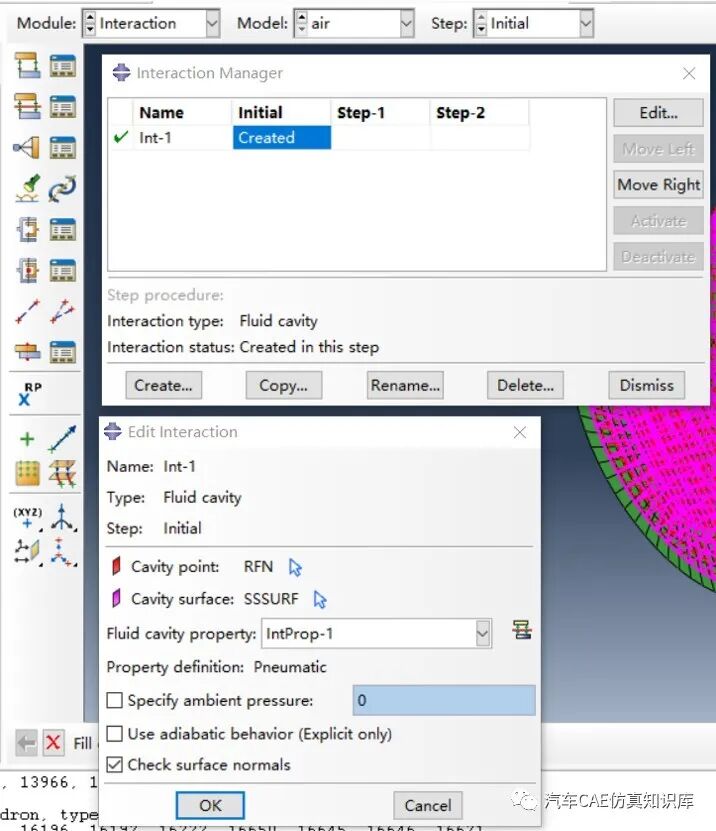Click the Cavity surface pick arrow icon
The width and height of the screenshot is (716, 831).
point(320,599)
